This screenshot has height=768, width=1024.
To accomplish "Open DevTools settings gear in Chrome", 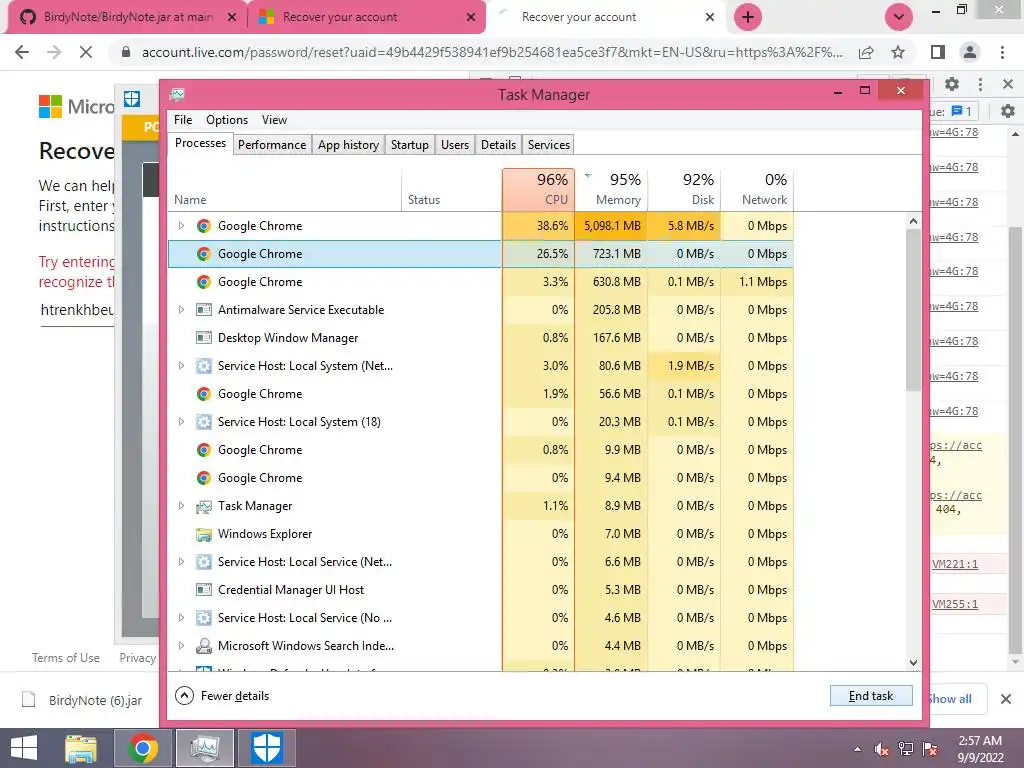I will [x=952, y=84].
